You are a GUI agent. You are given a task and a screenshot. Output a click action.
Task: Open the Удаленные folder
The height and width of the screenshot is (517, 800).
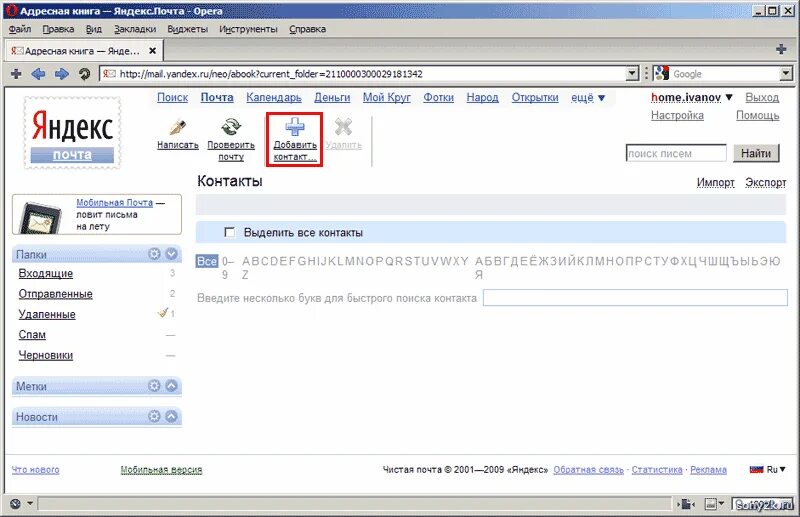pos(47,314)
